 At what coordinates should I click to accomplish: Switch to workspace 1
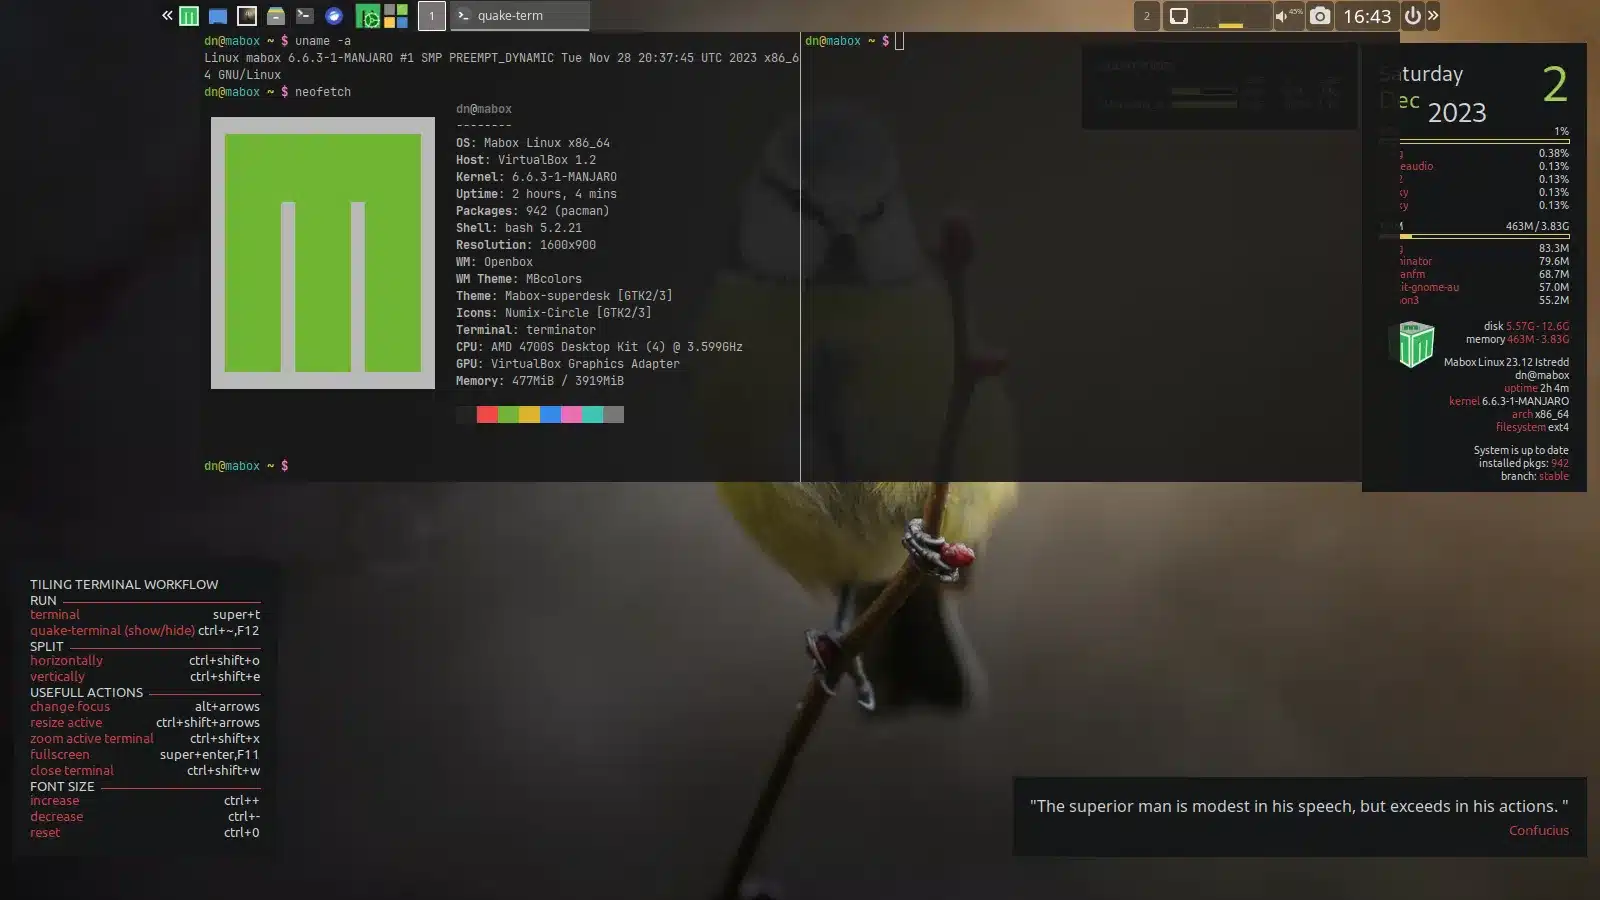431,16
